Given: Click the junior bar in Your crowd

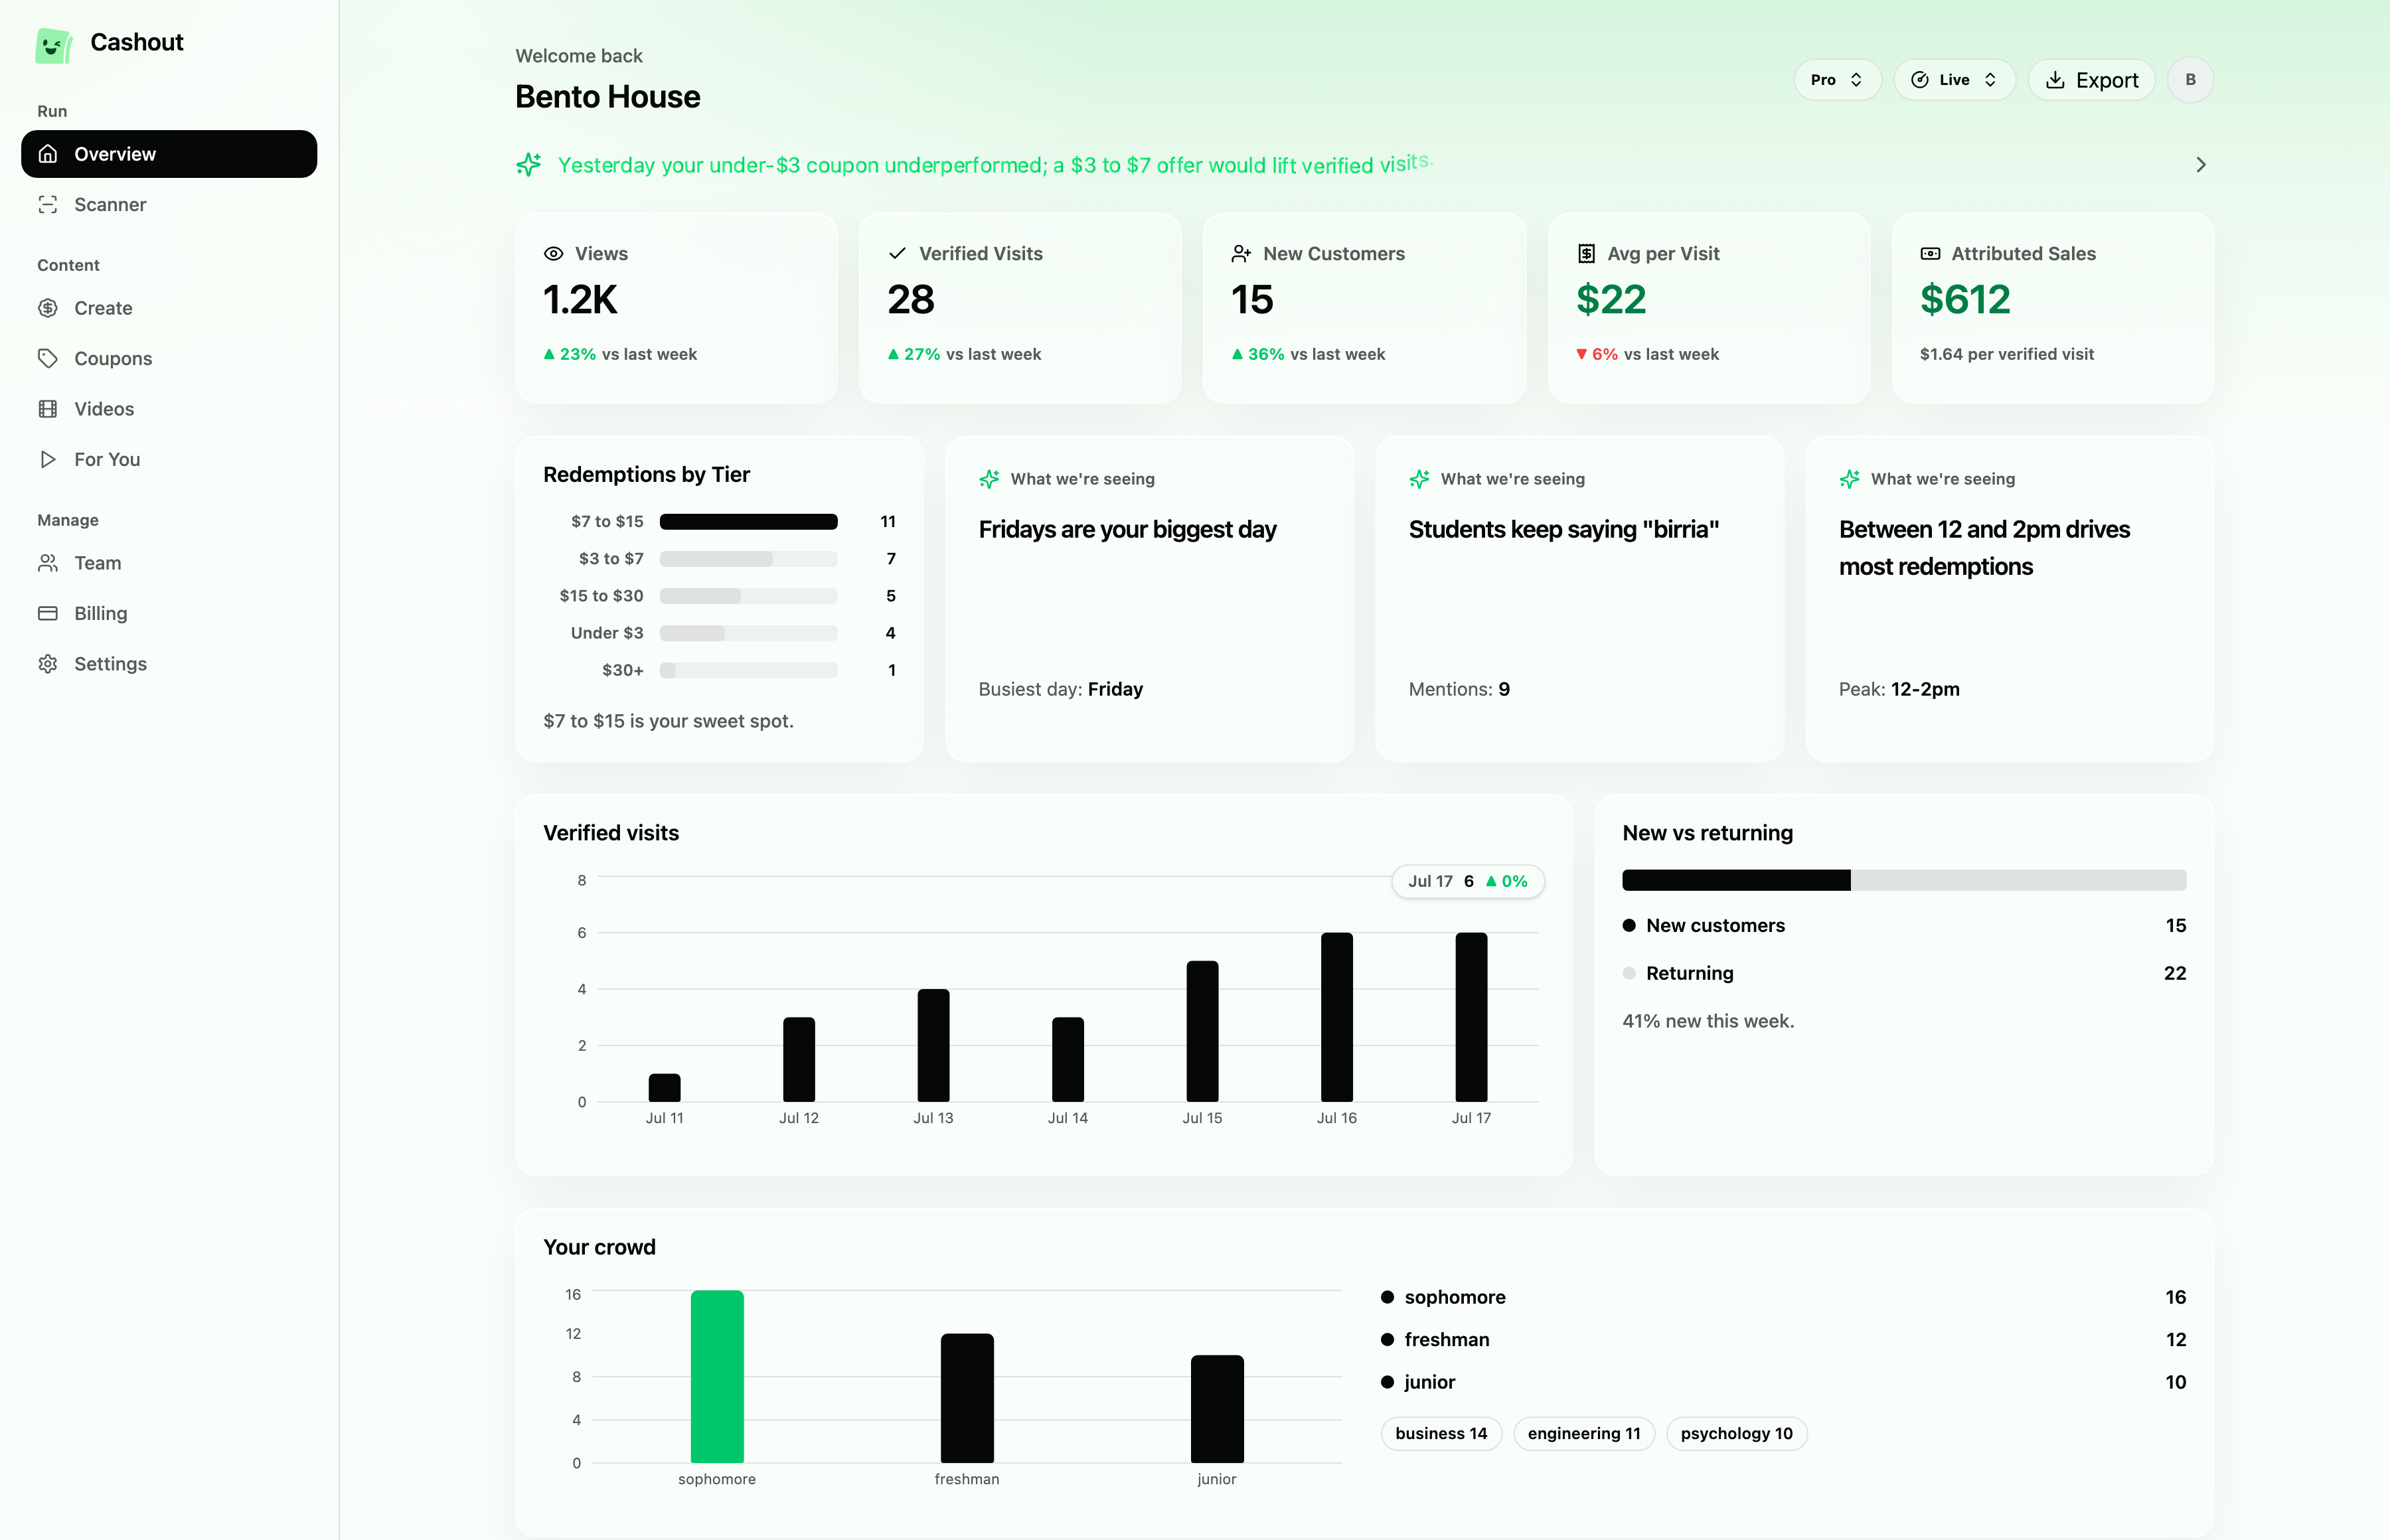Looking at the screenshot, I should (1217, 1409).
